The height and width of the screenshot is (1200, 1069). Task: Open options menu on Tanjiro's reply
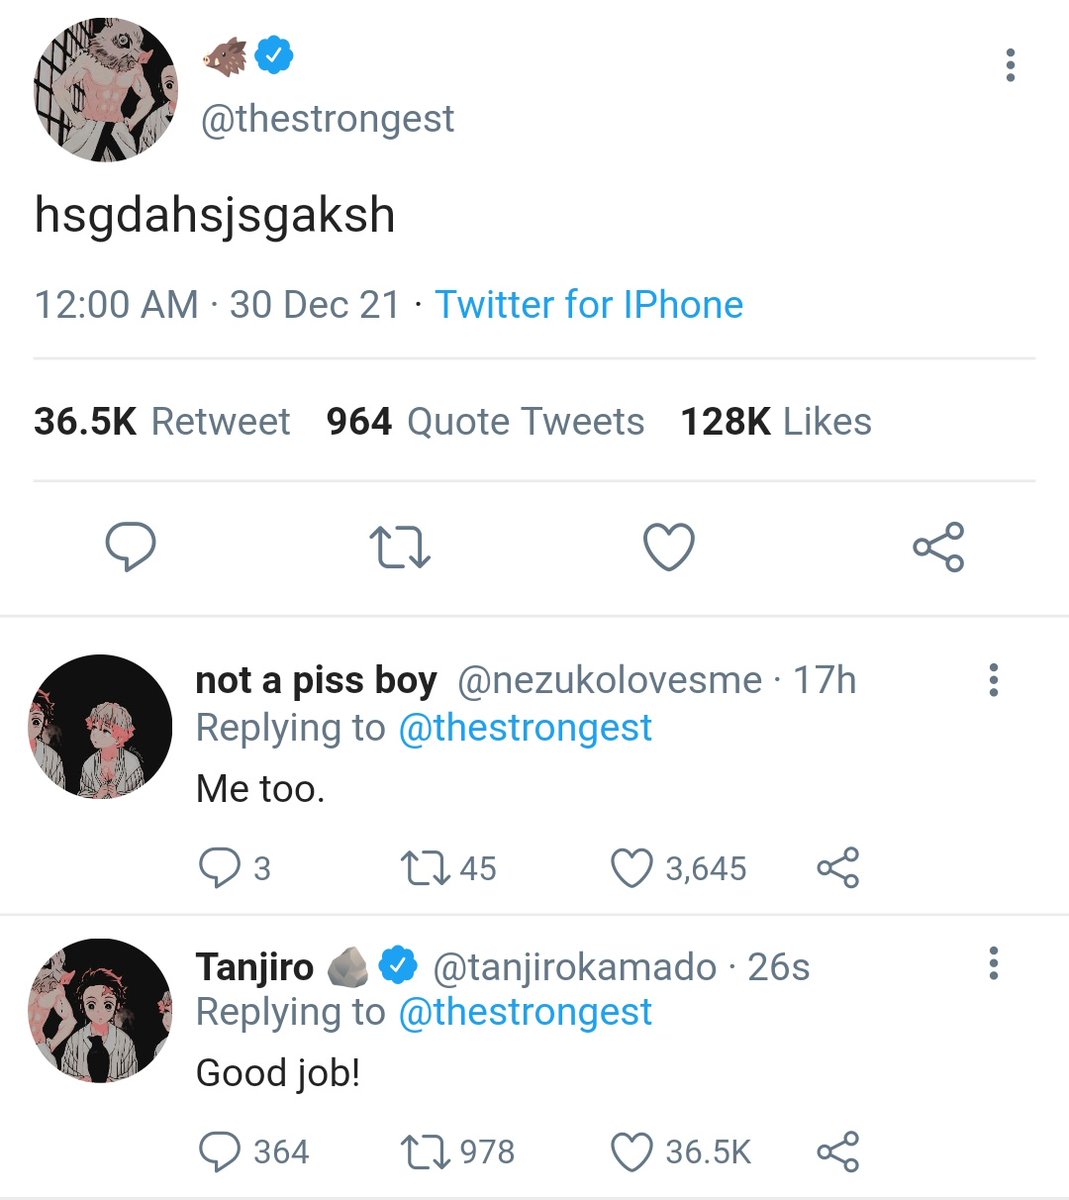pyautogui.click(x=993, y=964)
